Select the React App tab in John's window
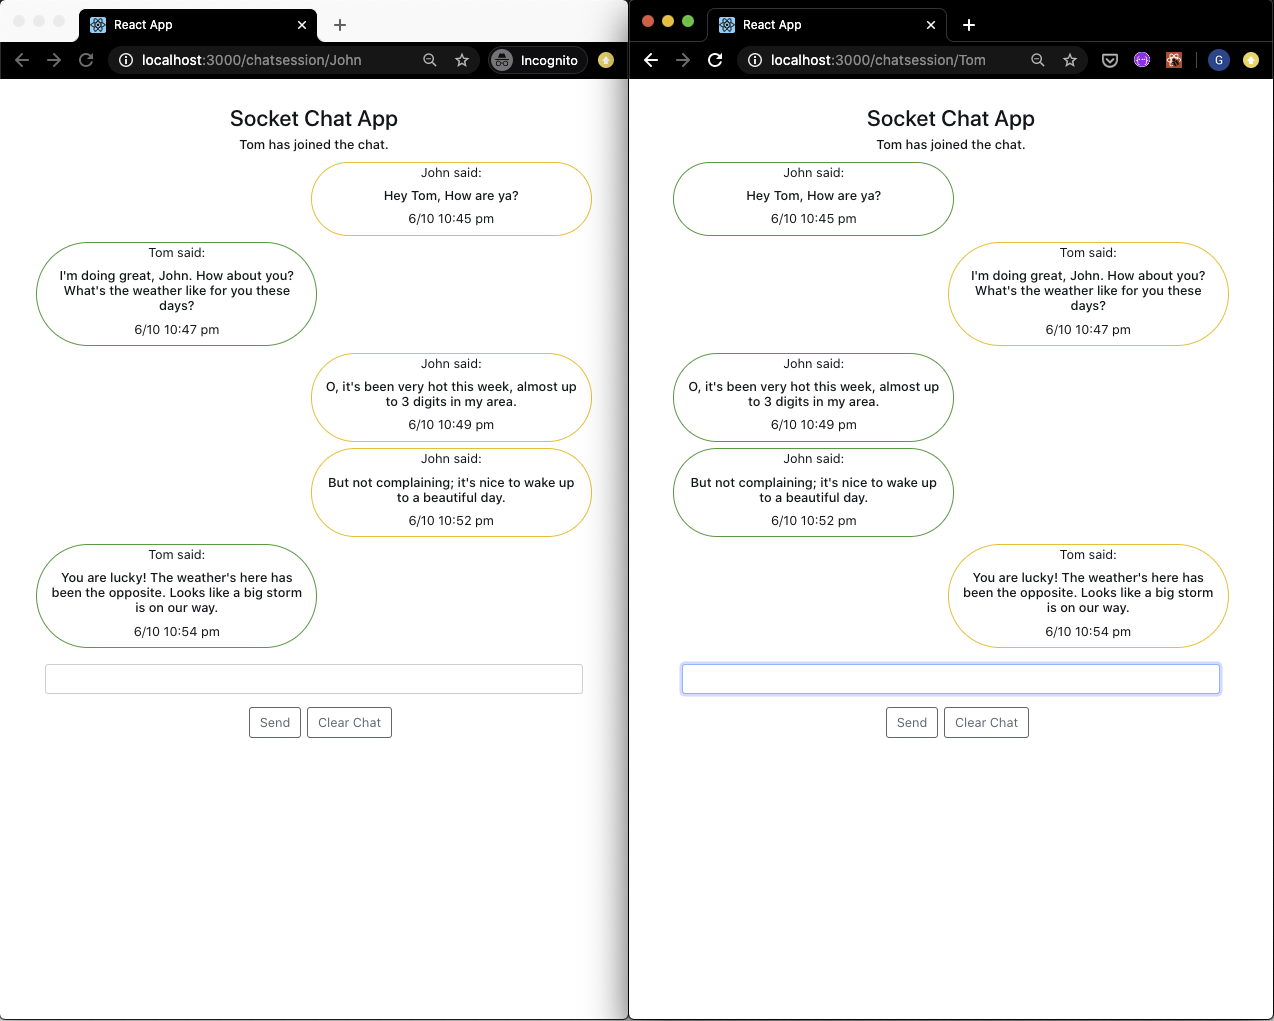The height and width of the screenshot is (1021, 1274). tap(198, 25)
